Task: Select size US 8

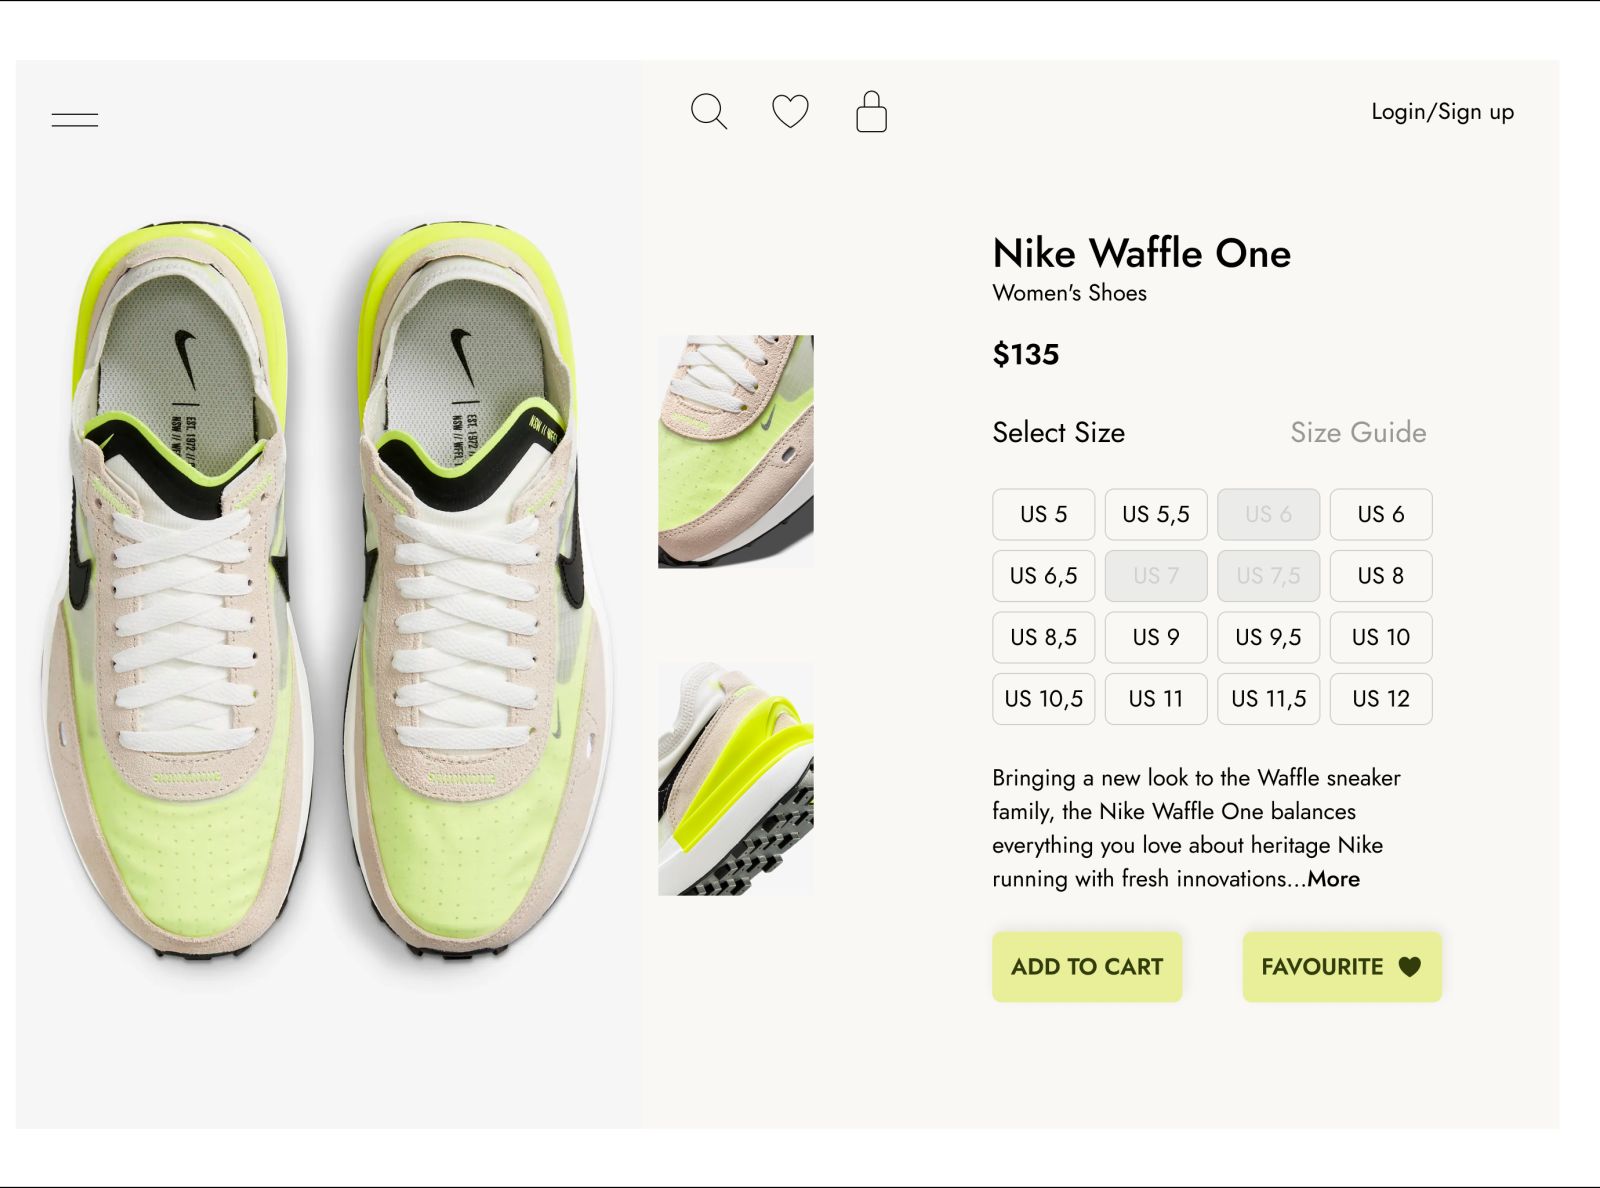Action: coord(1381,576)
